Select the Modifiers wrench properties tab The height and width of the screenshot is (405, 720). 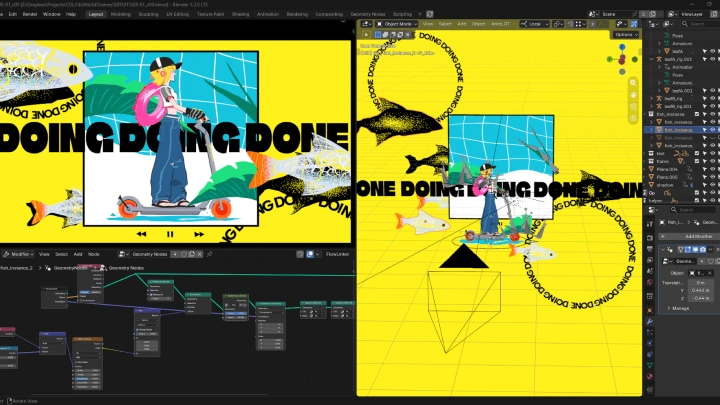[650, 321]
